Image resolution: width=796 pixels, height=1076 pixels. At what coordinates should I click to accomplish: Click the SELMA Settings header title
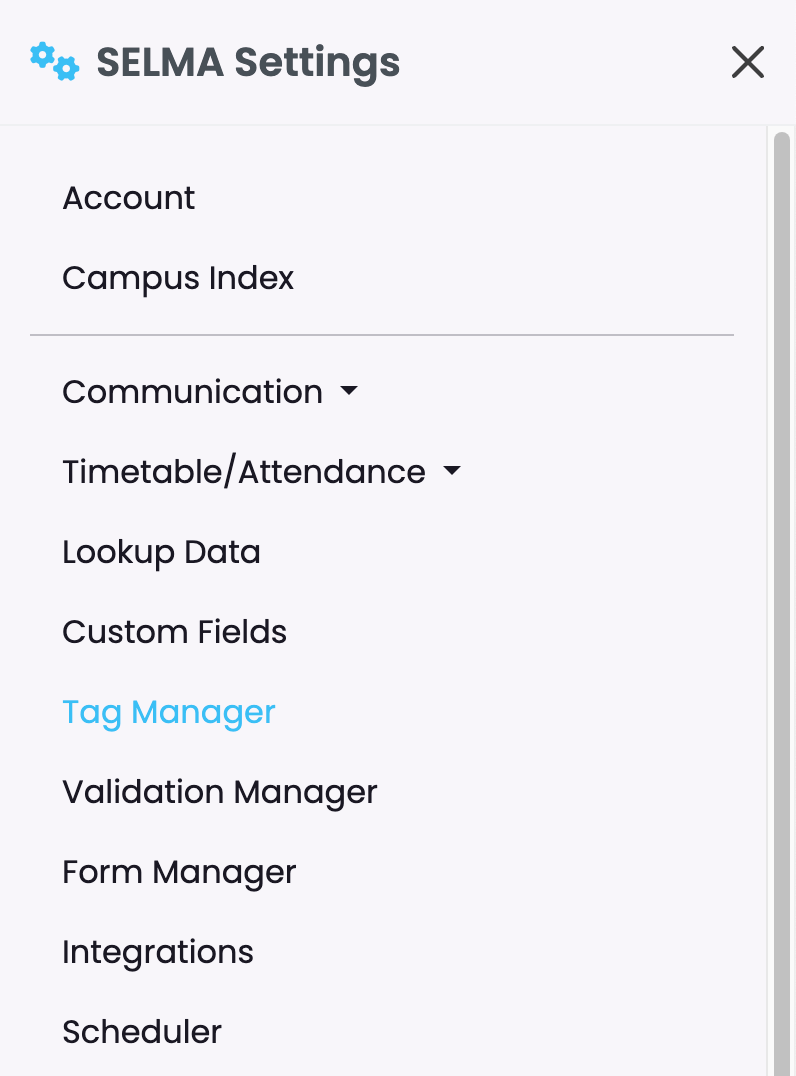(248, 63)
